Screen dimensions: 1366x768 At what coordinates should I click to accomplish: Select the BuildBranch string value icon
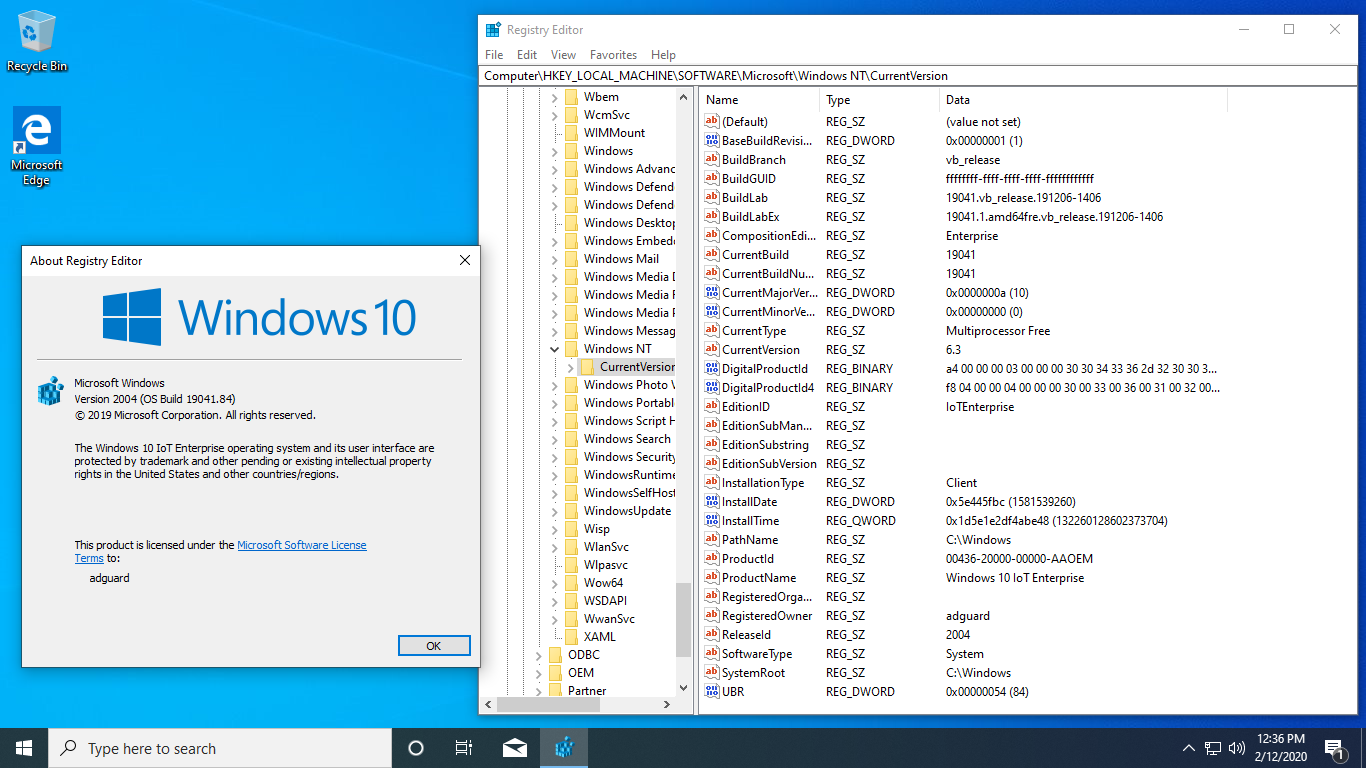click(x=712, y=160)
